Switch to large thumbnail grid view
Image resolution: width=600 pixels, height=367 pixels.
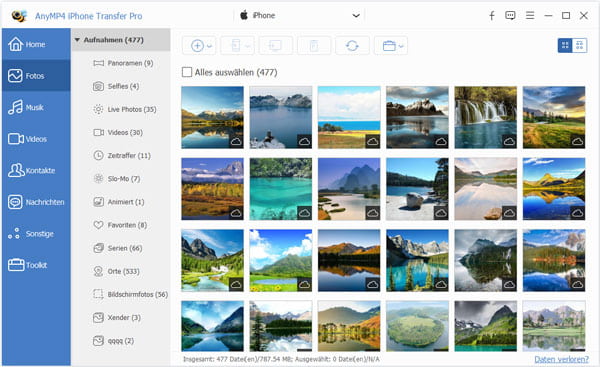point(565,46)
